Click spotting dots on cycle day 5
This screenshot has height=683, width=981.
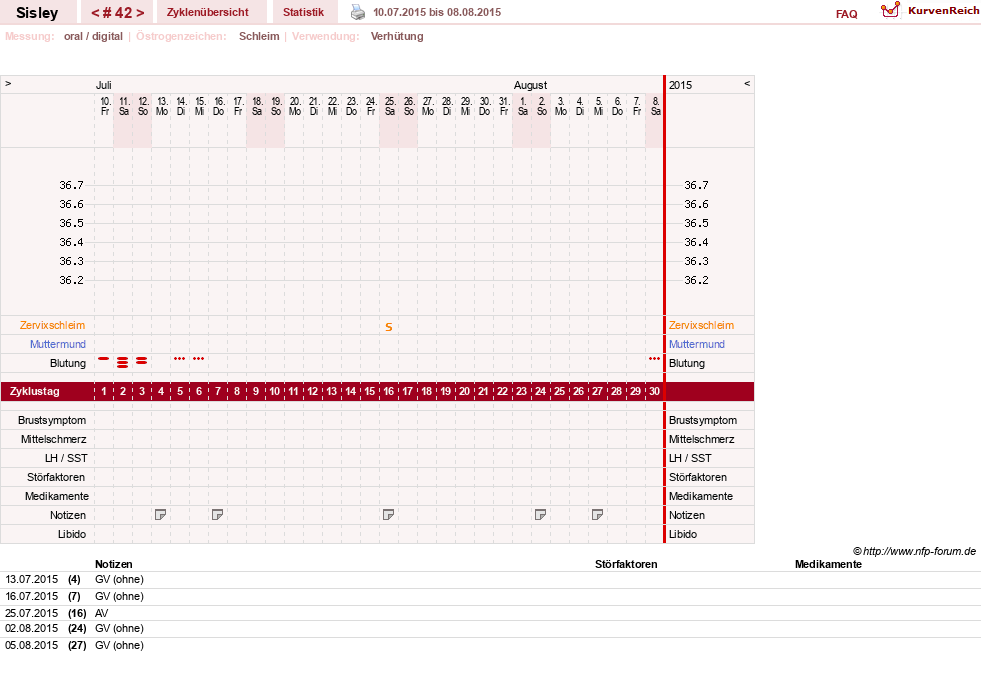pyautogui.click(x=180, y=358)
